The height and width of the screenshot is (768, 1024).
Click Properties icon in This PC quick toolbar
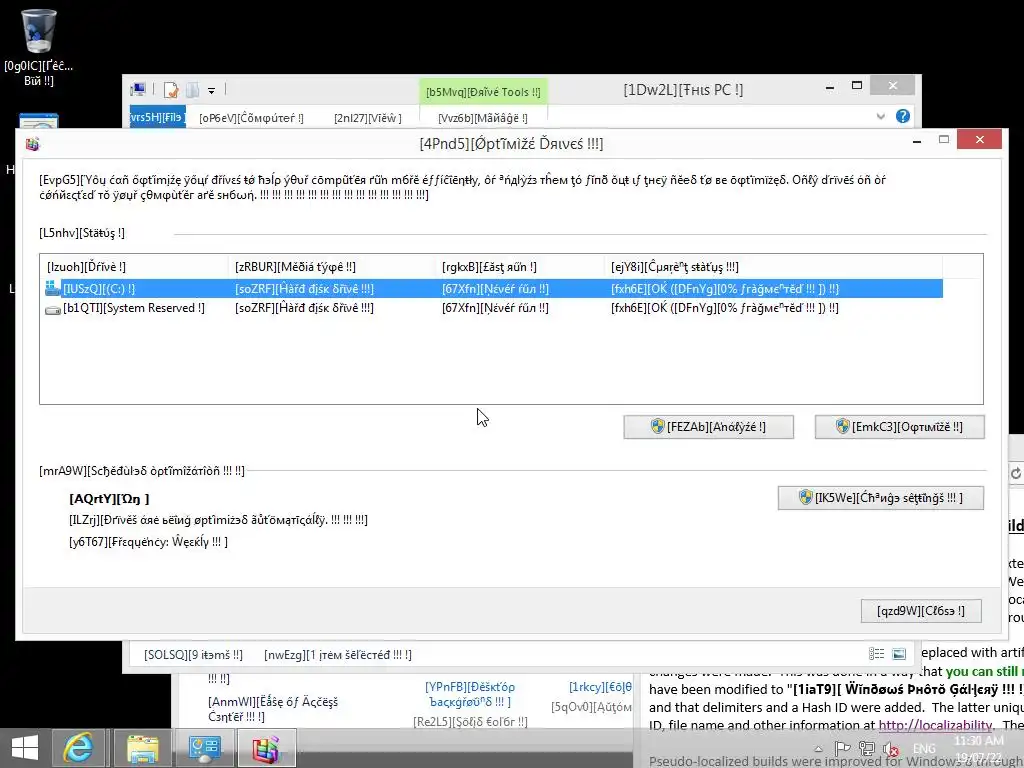pos(171,90)
